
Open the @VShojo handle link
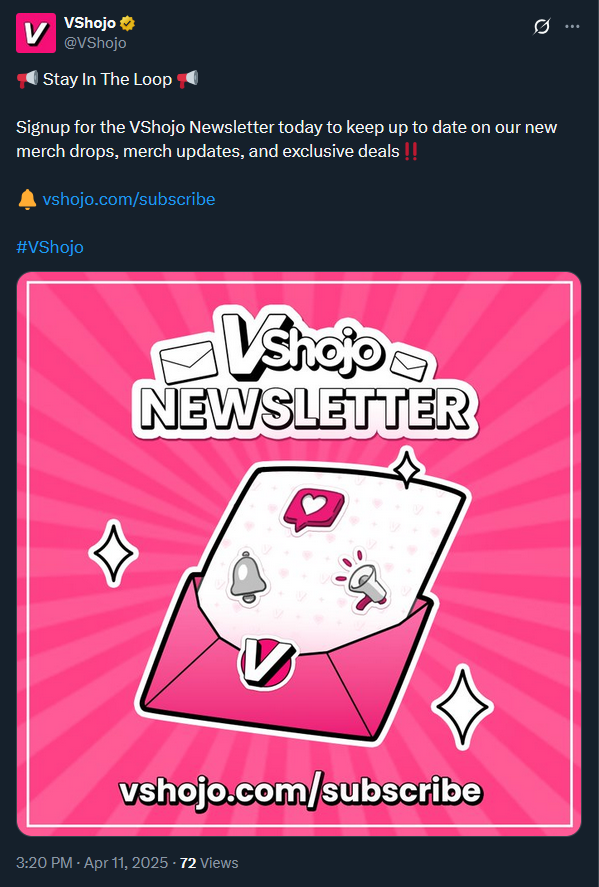[95, 43]
